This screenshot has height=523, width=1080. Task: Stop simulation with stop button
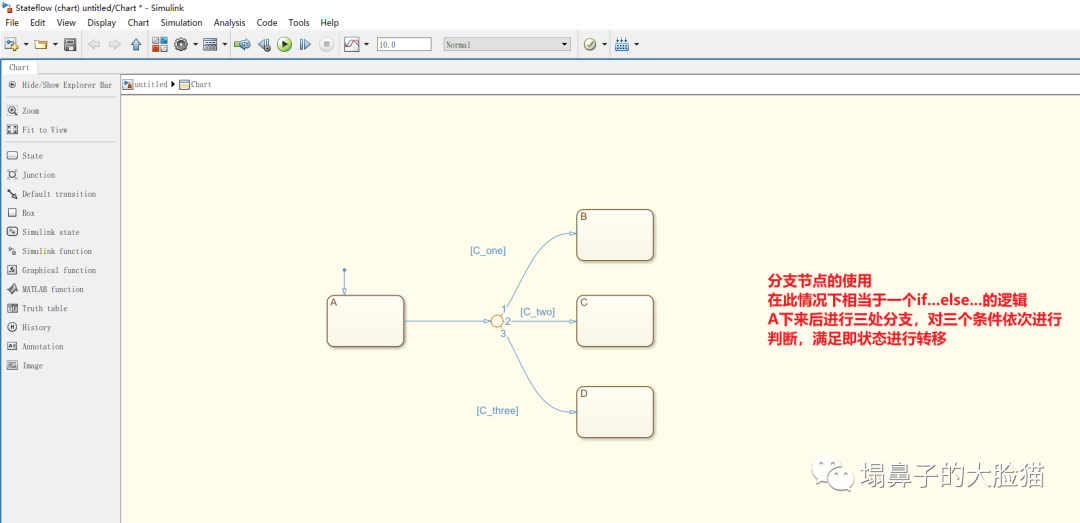coord(326,45)
